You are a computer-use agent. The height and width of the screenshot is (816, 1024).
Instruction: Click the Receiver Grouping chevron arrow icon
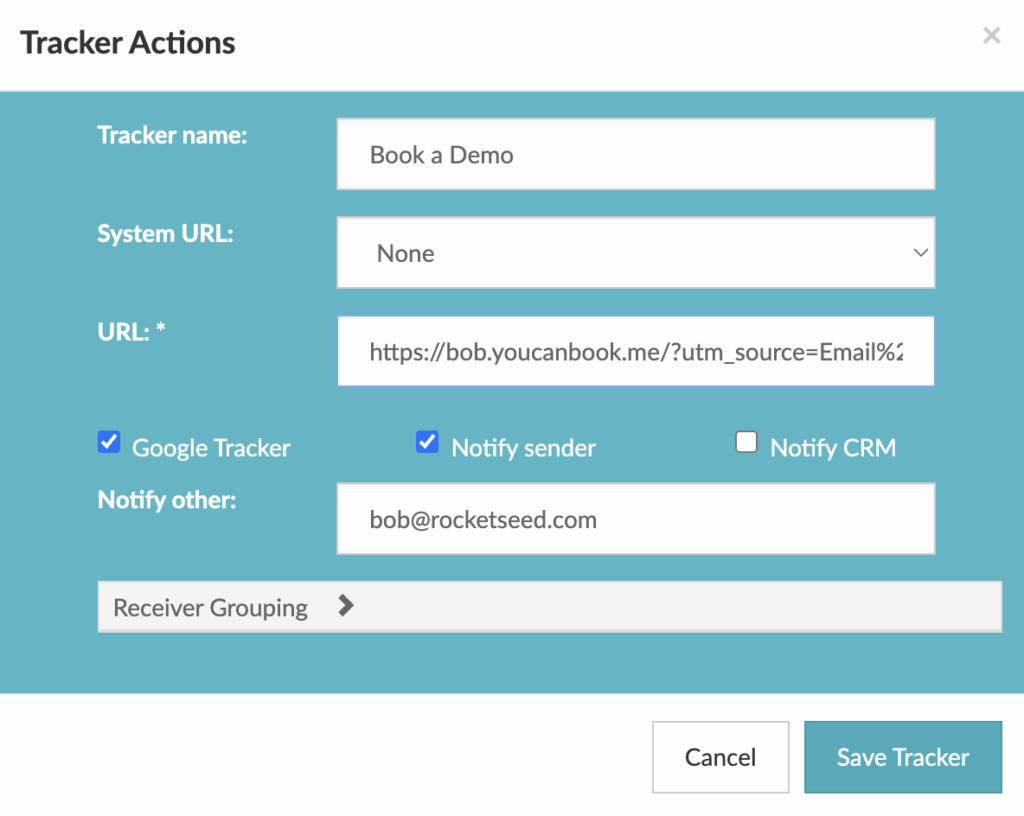tap(346, 606)
